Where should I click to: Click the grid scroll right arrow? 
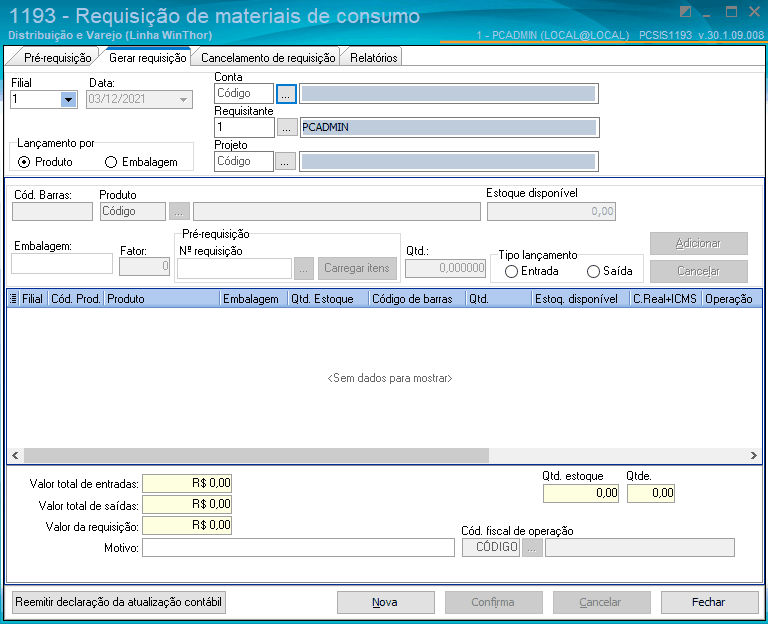[753, 456]
